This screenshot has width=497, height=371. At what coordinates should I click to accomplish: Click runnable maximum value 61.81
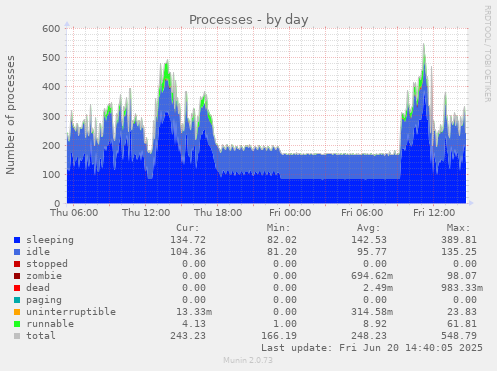pos(462,324)
